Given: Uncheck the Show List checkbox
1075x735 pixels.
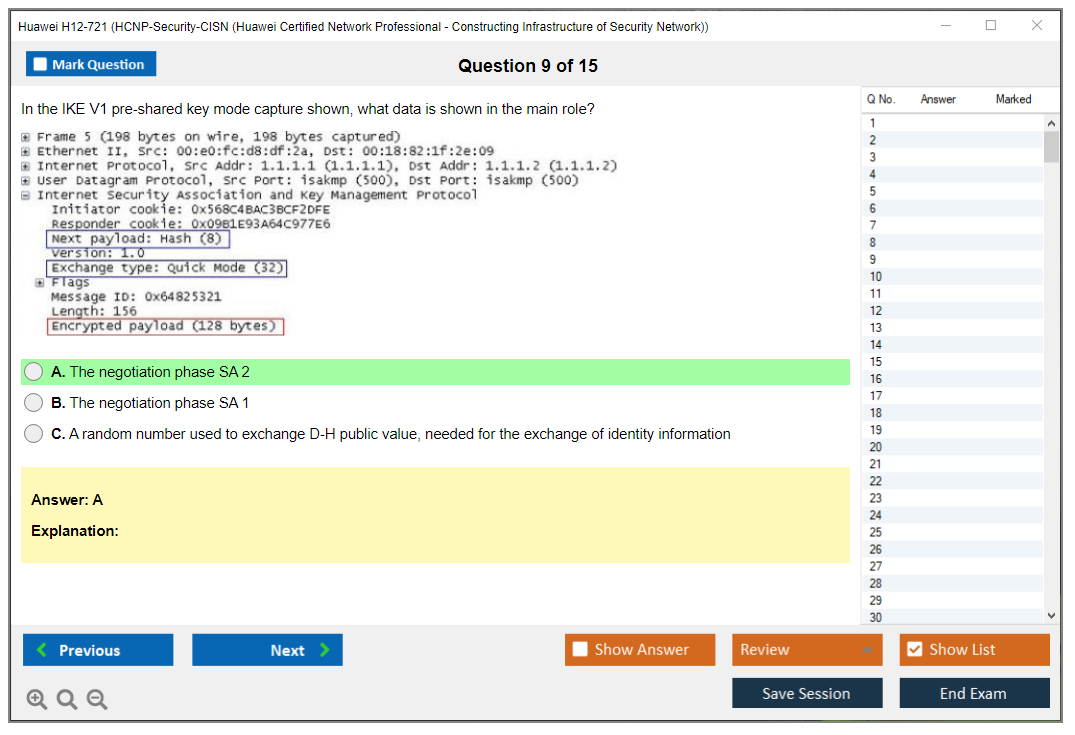Looking at the screenshot, I should (x=914, y=650).
